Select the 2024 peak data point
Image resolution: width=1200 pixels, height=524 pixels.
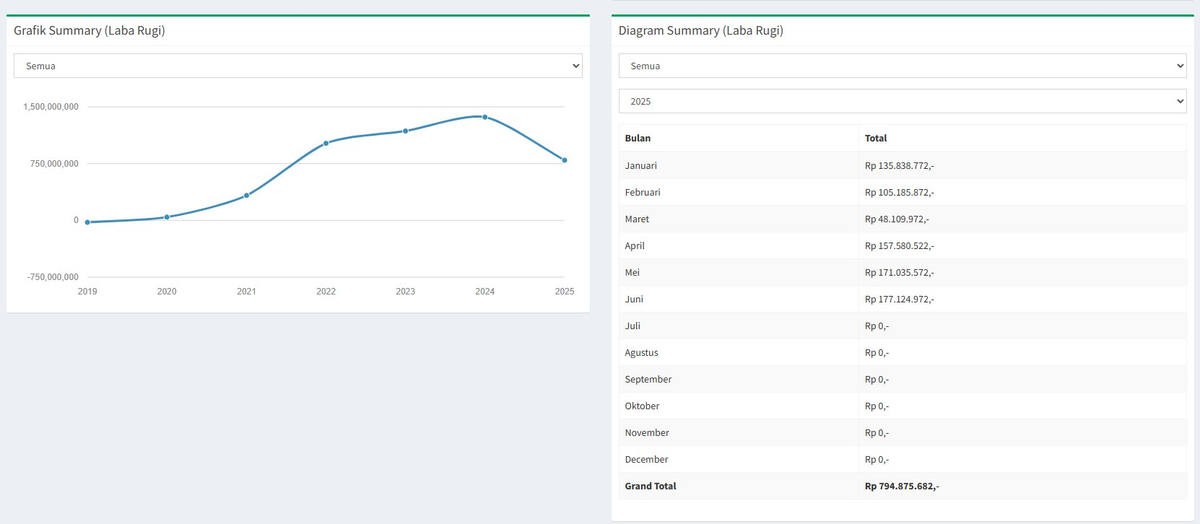click(x=485, y=117)
